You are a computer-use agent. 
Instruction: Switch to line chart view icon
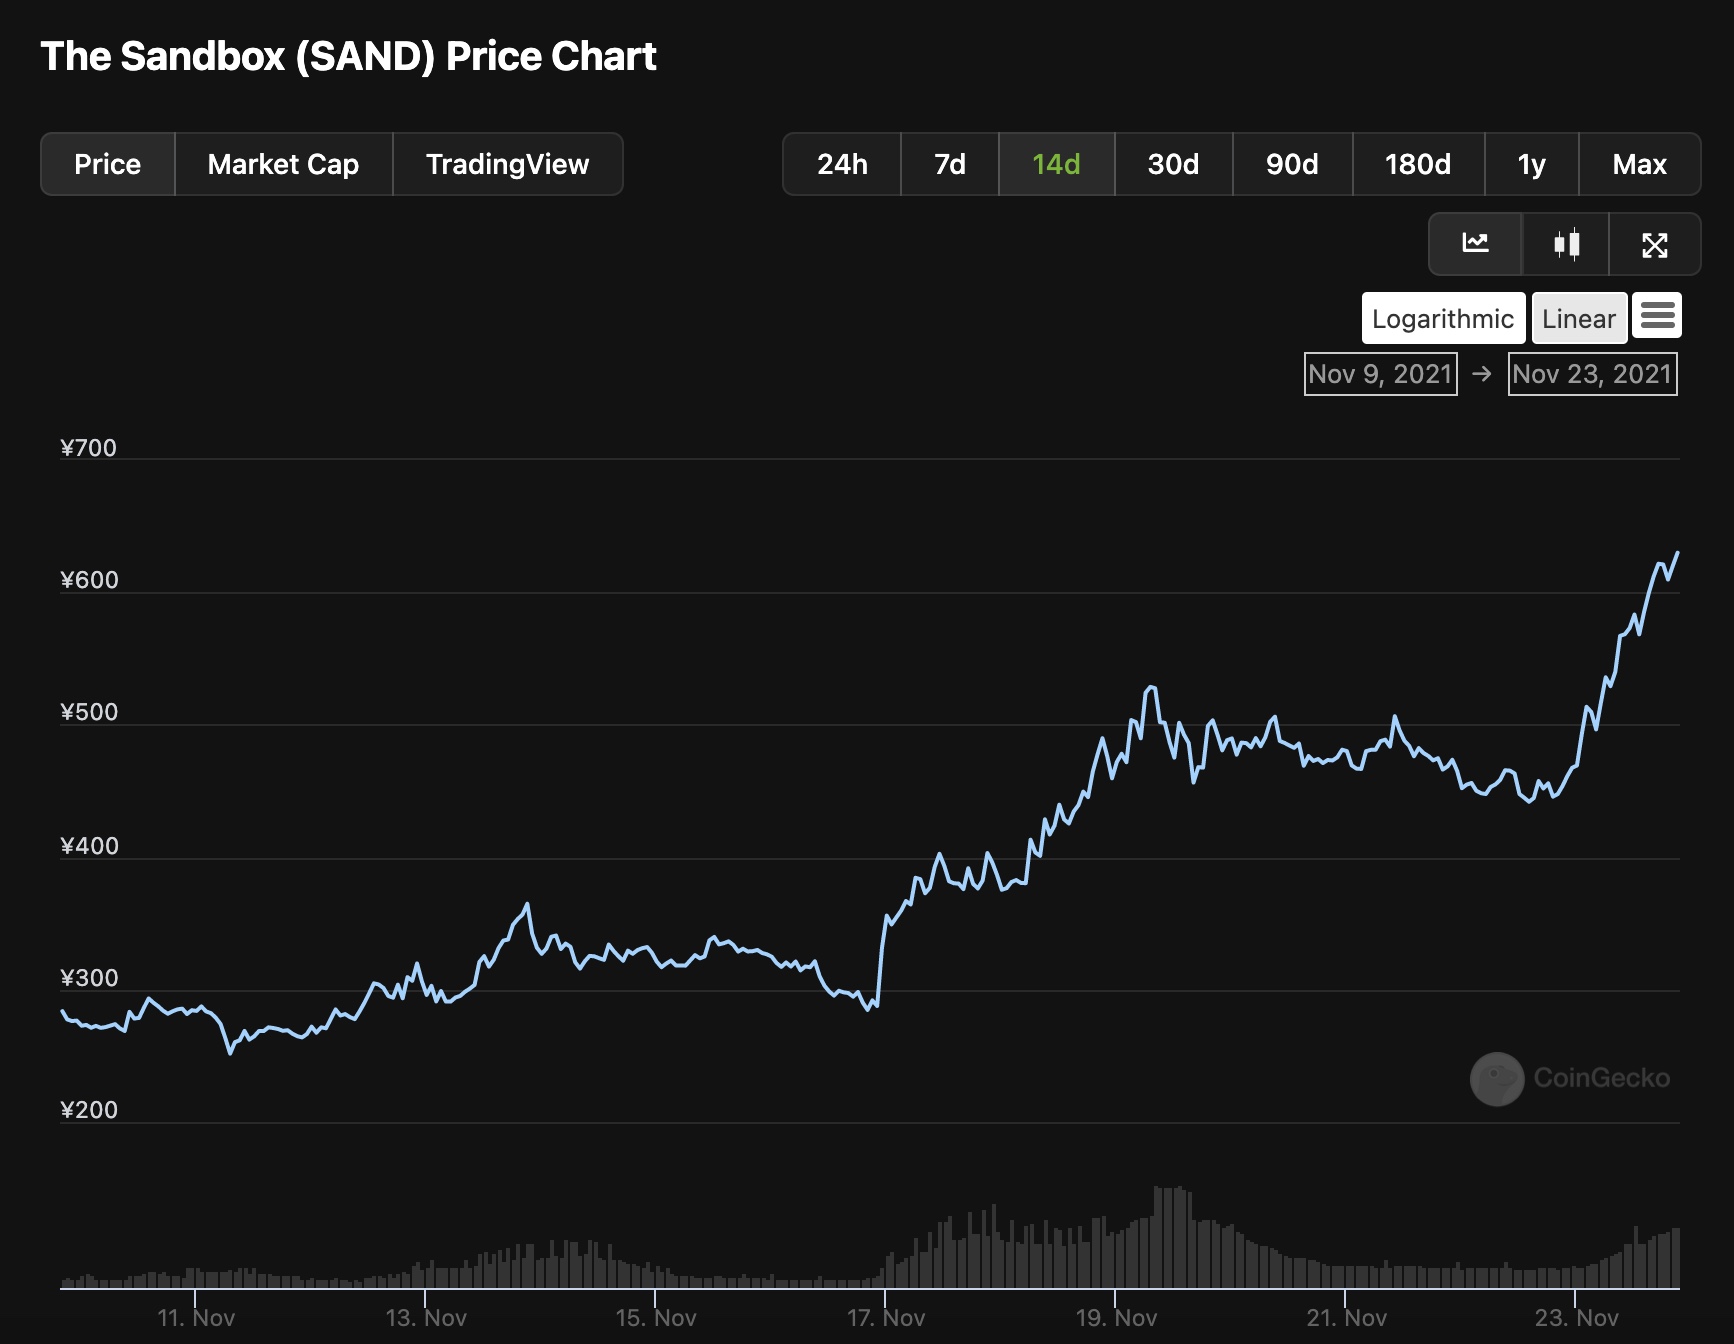(x=1475, y=244)
